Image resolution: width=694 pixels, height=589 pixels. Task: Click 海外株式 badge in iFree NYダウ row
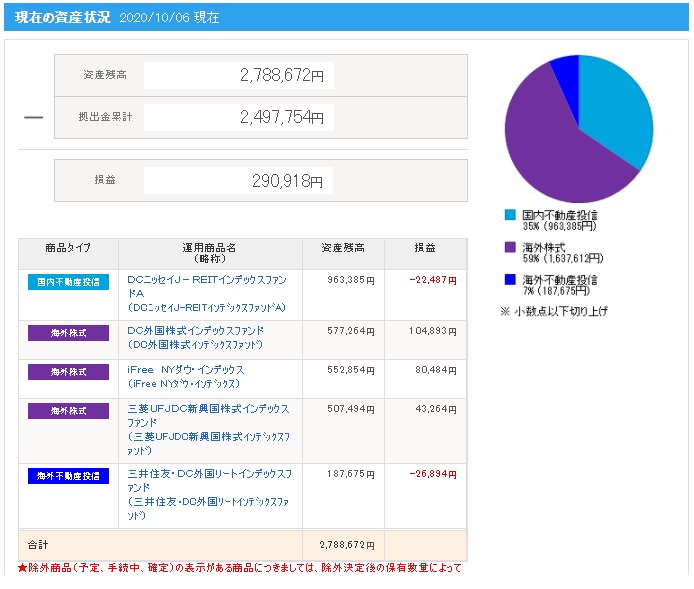tap(68, 372)
